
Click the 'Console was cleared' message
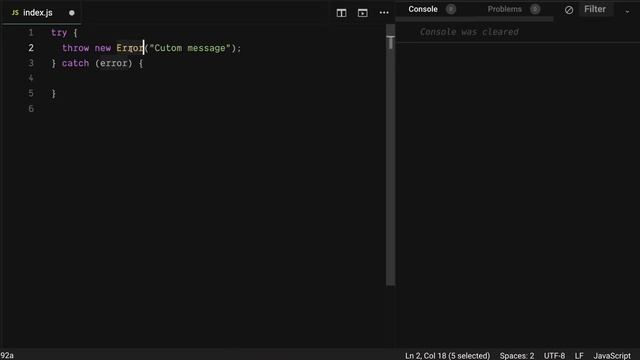469,32
